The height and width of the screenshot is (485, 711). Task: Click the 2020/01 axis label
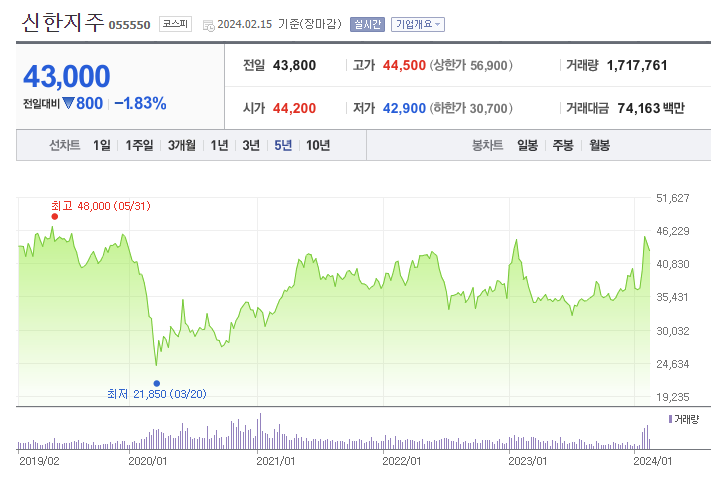tap(148, 461)
